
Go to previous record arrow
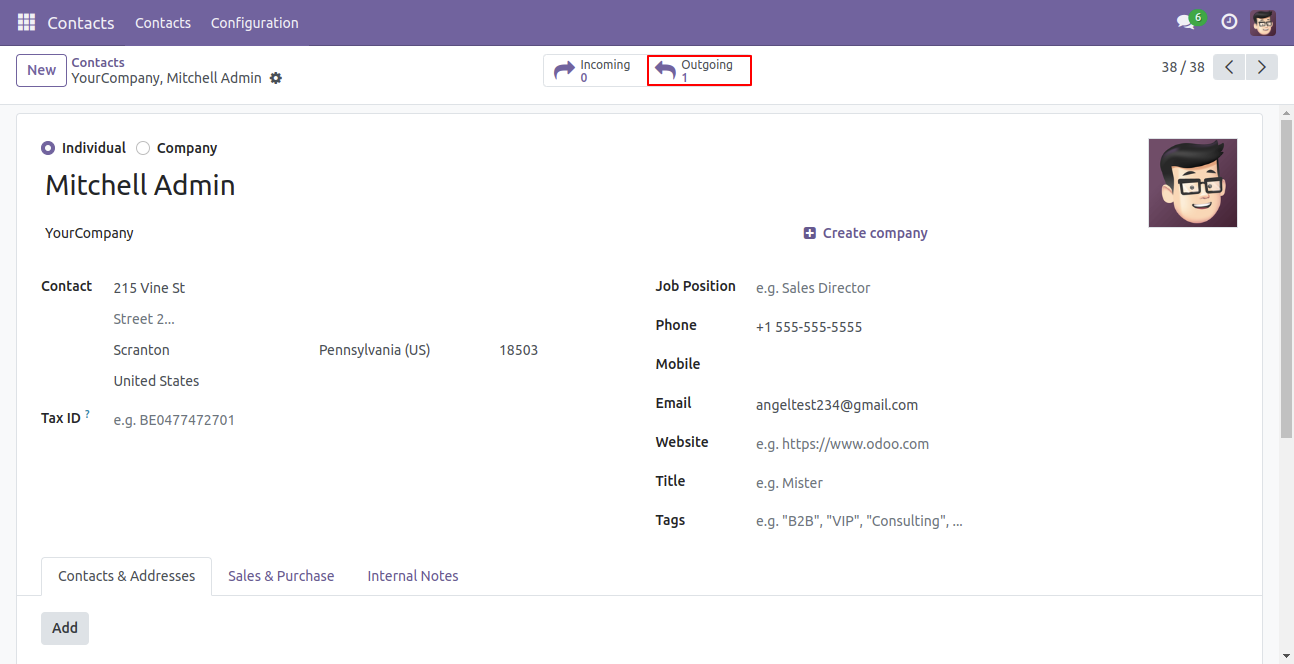click(1229, 67)
